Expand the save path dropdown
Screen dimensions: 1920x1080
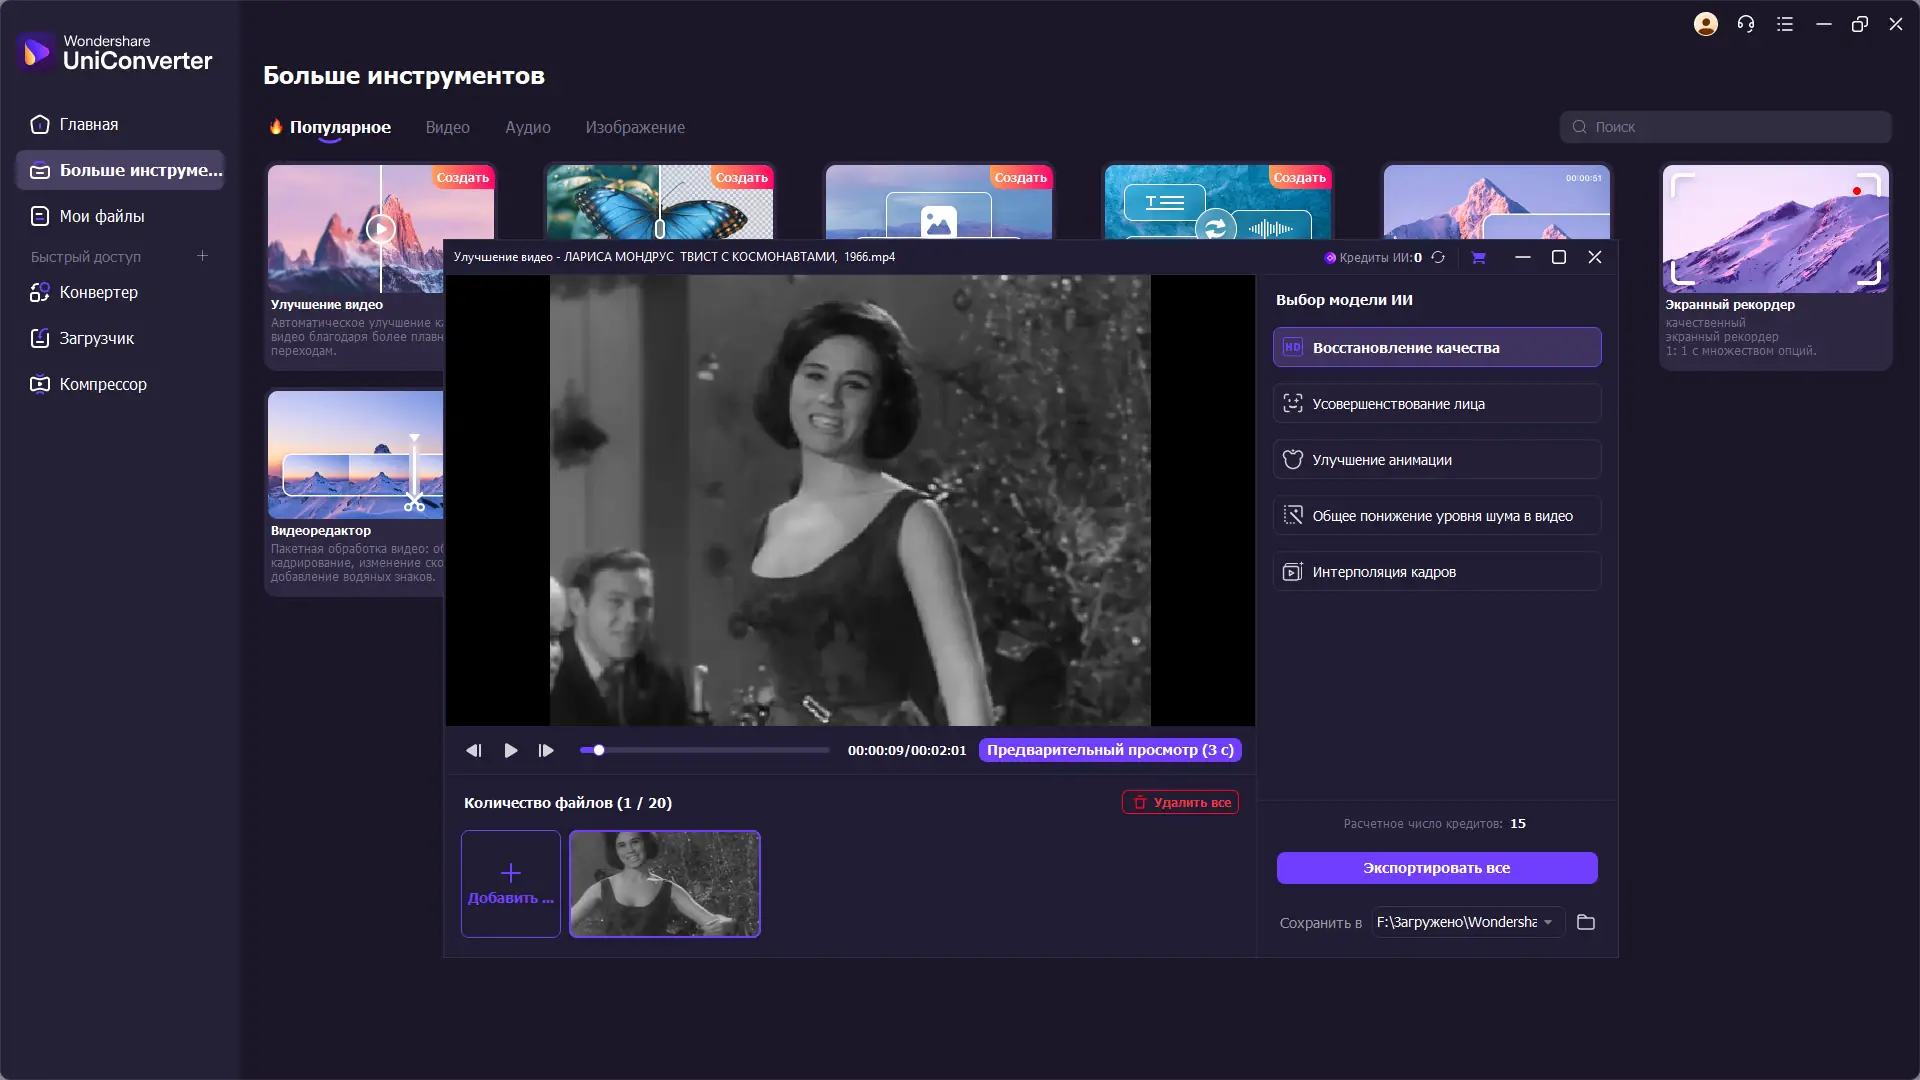point(1548,922)
